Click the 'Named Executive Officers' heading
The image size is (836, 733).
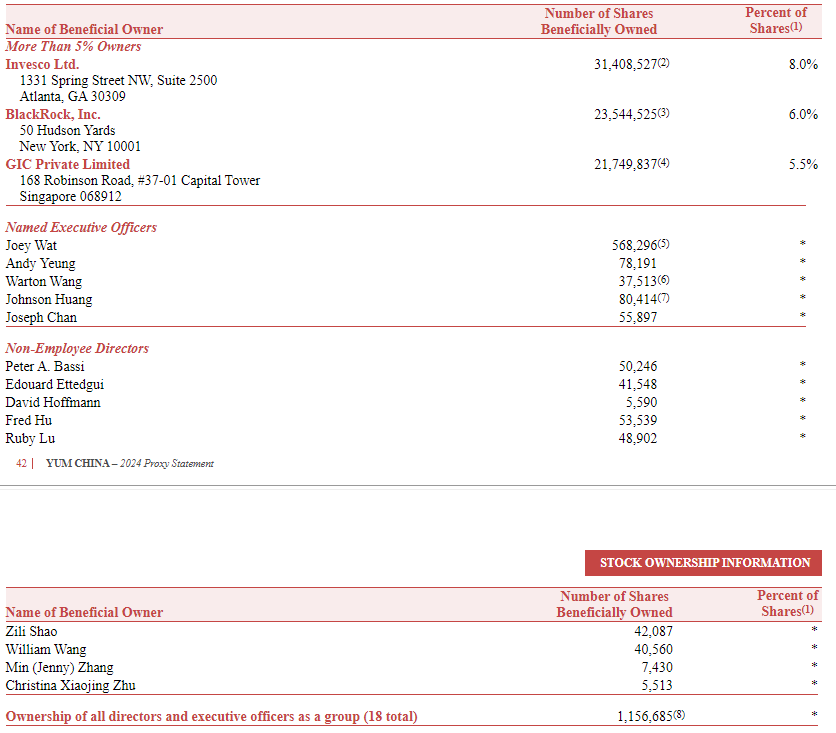(x=81, y=228)
